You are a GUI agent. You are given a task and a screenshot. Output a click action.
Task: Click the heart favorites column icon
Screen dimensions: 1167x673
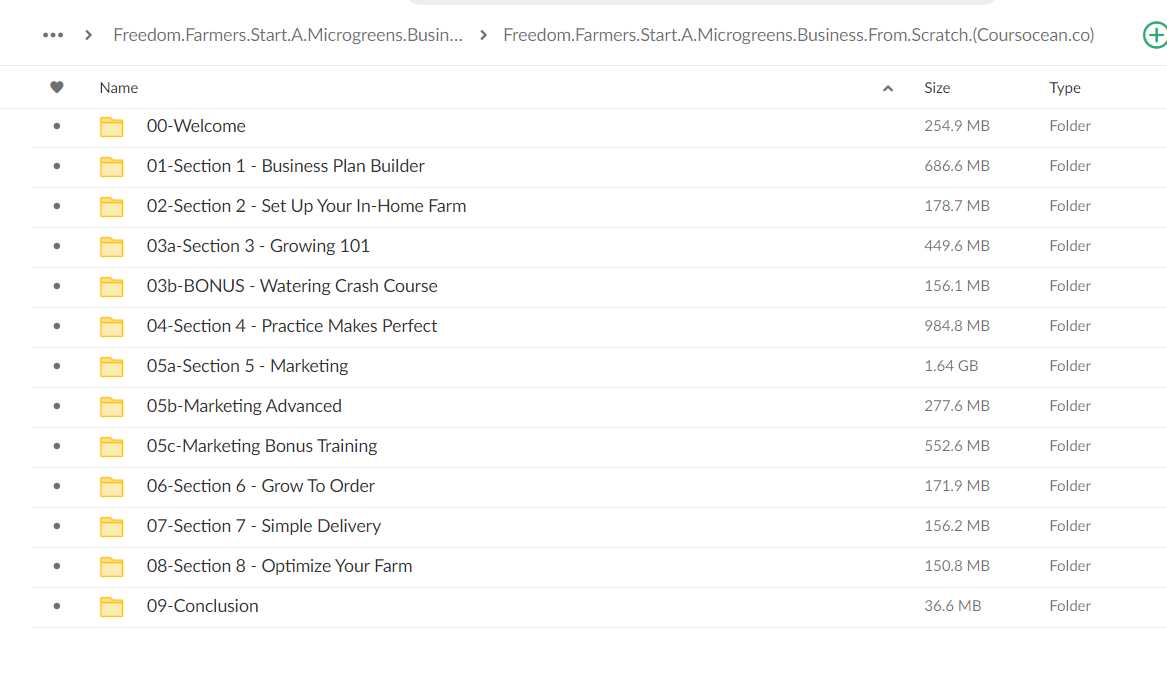tap(57, 87)
